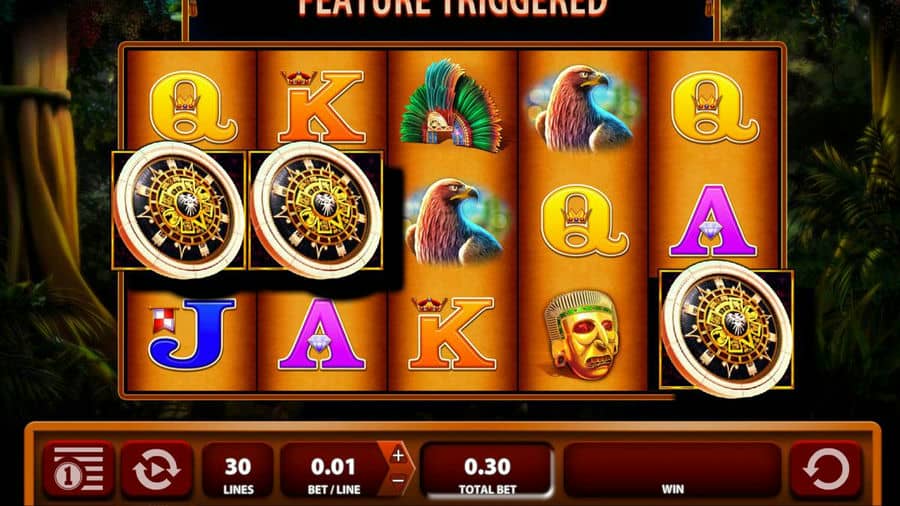Viewport: 900px width, 506px height.
Task: Click the Aztec calendar scatter on fifth reel
Action: click(x=727, y=329)
